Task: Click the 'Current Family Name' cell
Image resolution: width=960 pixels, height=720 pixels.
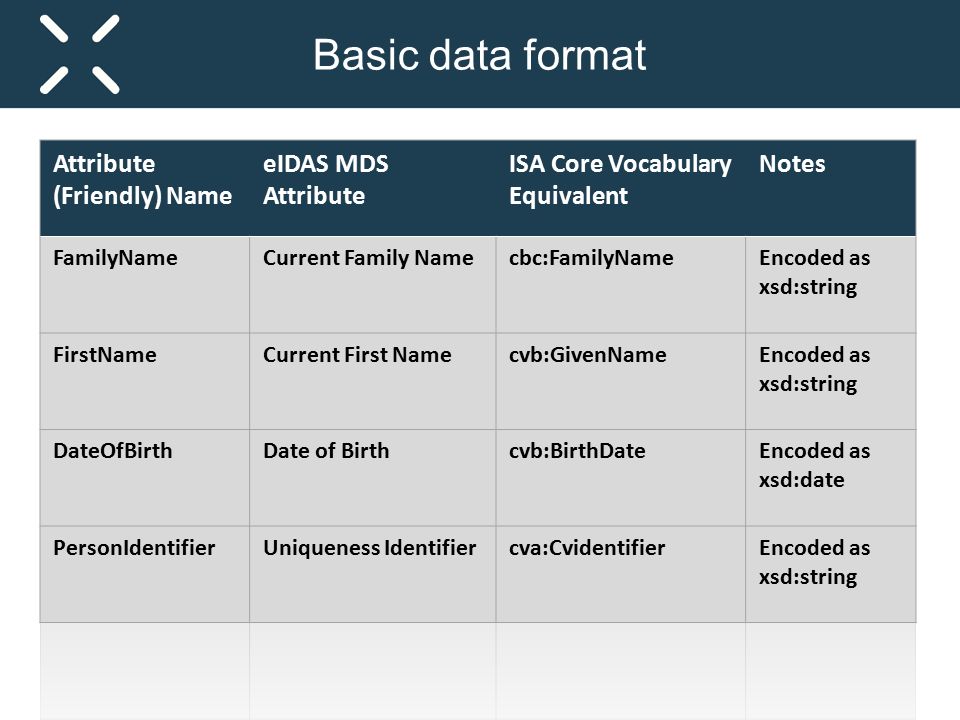Action: pyautogui.click(x=373, y=285)
